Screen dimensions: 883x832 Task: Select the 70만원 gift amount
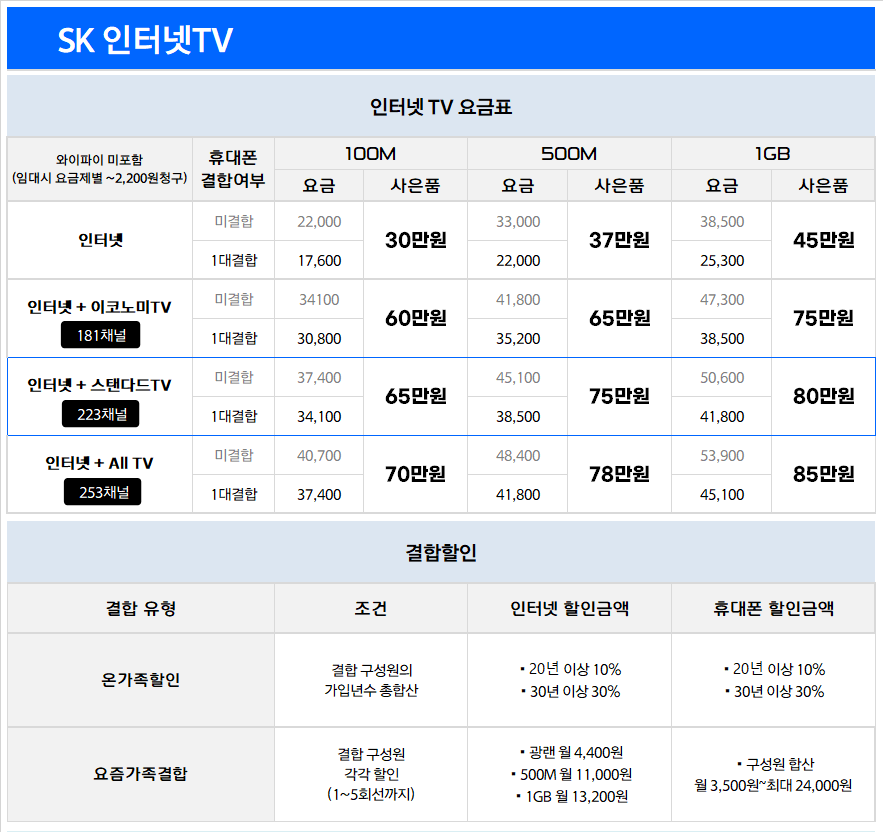tap(416, 474)
